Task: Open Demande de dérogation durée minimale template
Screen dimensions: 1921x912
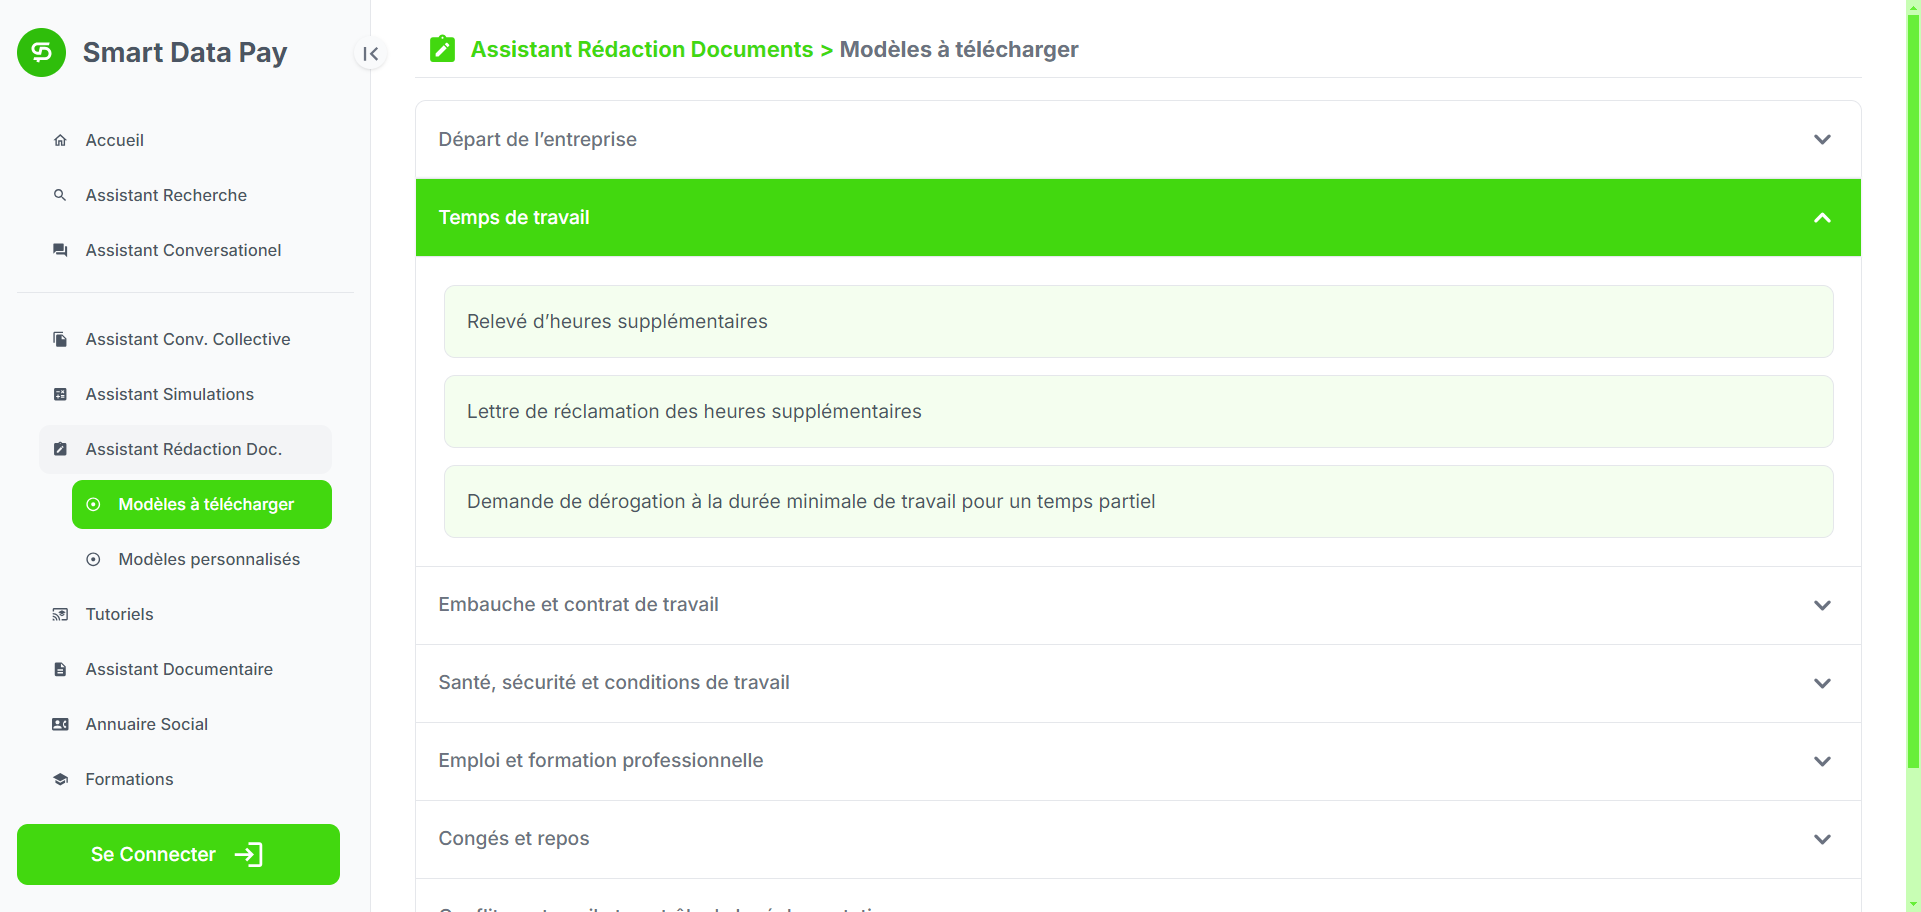Action: (1138, 501)
